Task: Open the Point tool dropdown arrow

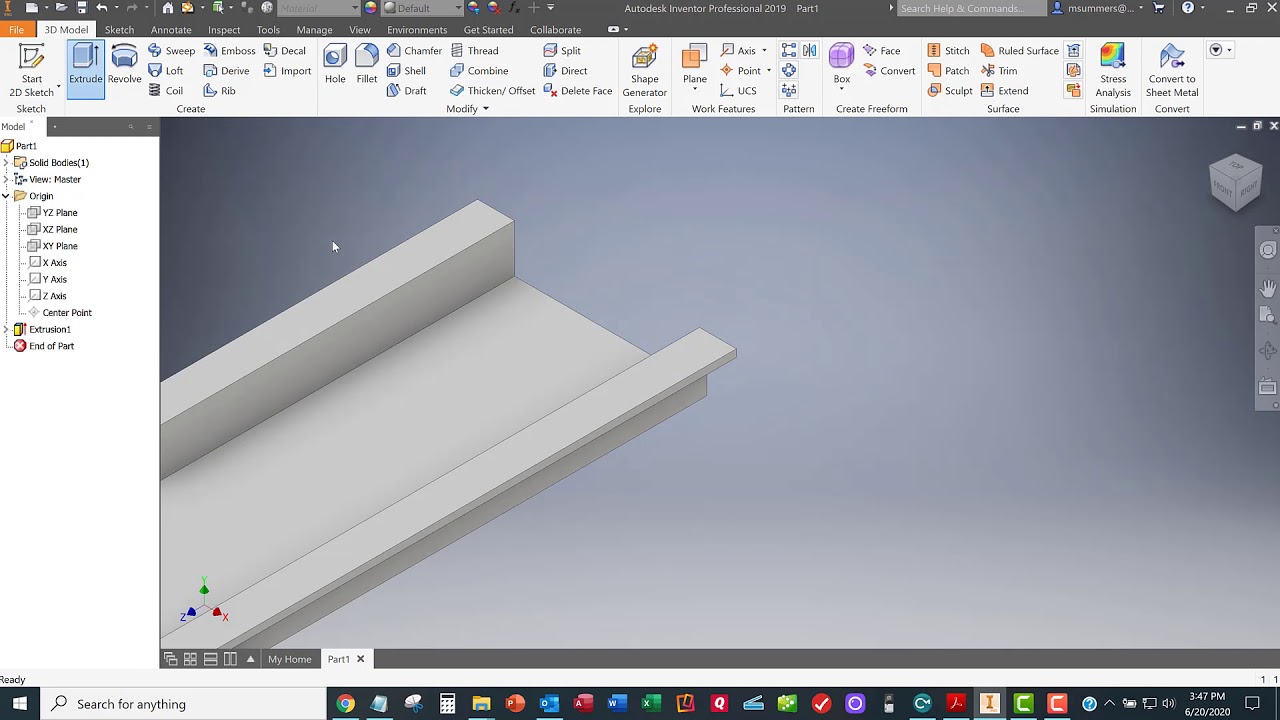Action: [768, 71]
